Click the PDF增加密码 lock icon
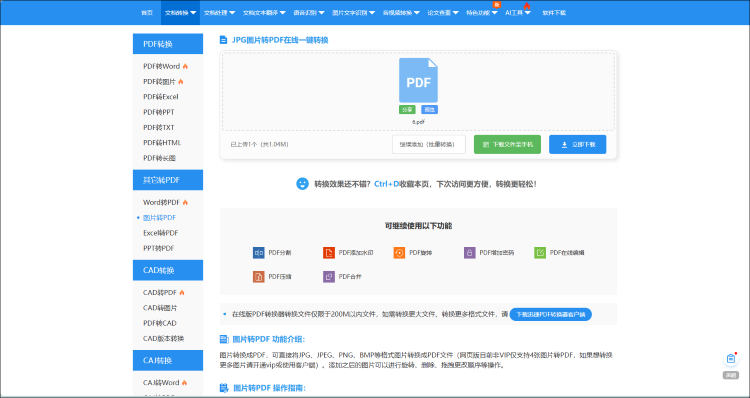Image resolution: width=750 pixels, height=398 pixels. click(470, 253)
